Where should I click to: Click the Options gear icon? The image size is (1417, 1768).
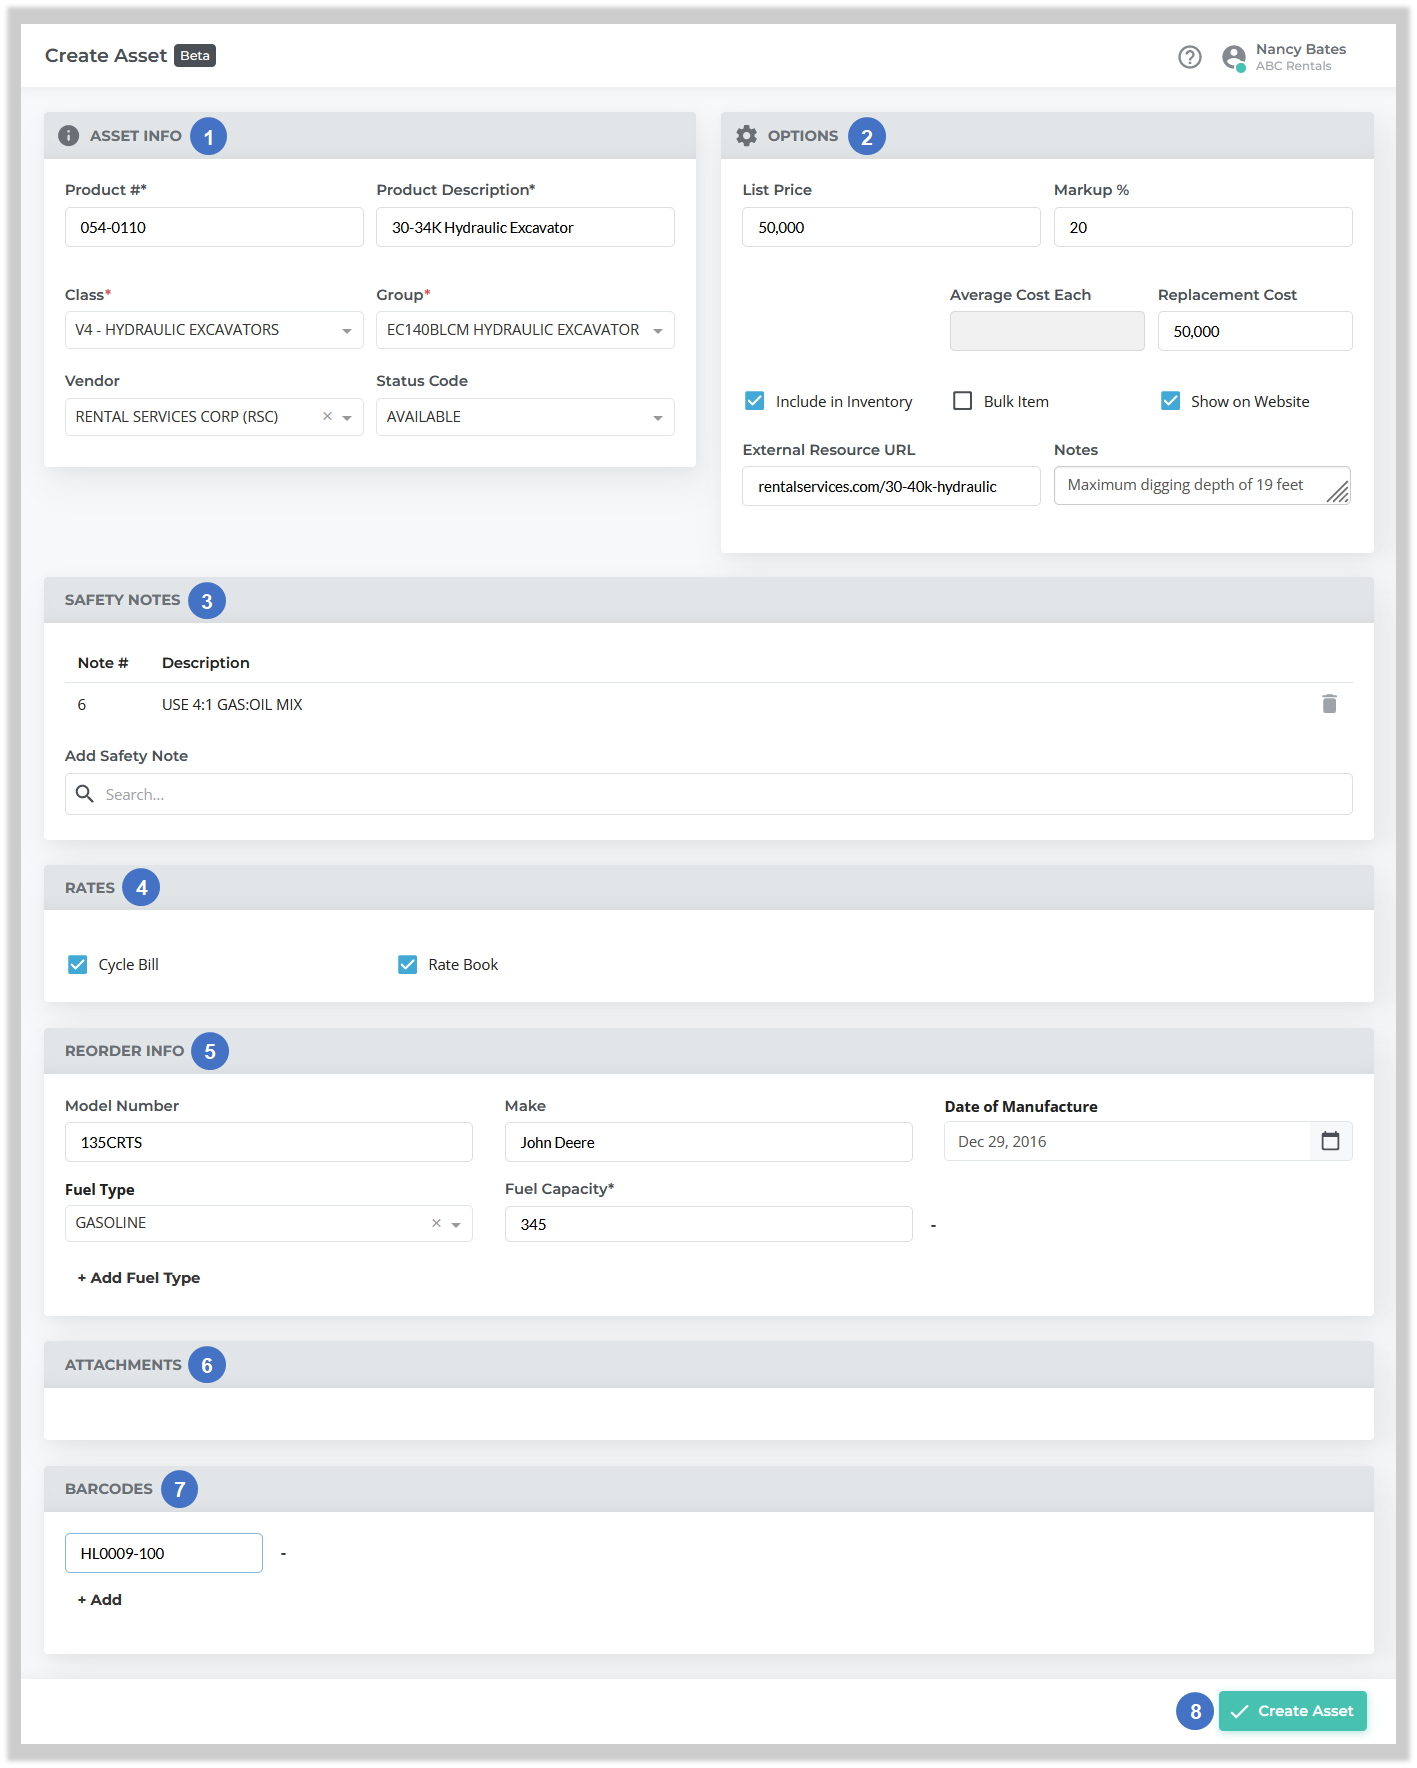(x=746, y=136)
